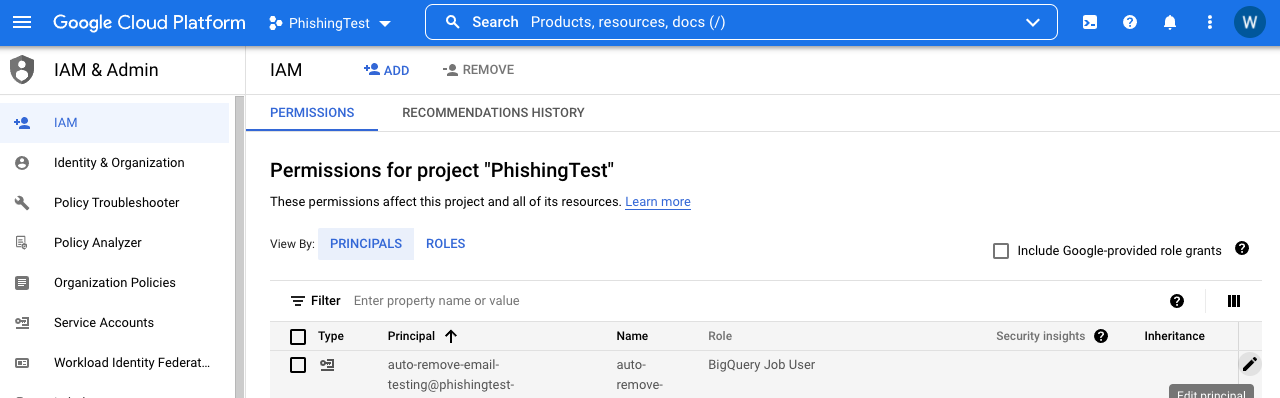Screen dimensions: 1280x398
Task: Click the Name column header
Action: pyautogui.click(x=632, y=336)
